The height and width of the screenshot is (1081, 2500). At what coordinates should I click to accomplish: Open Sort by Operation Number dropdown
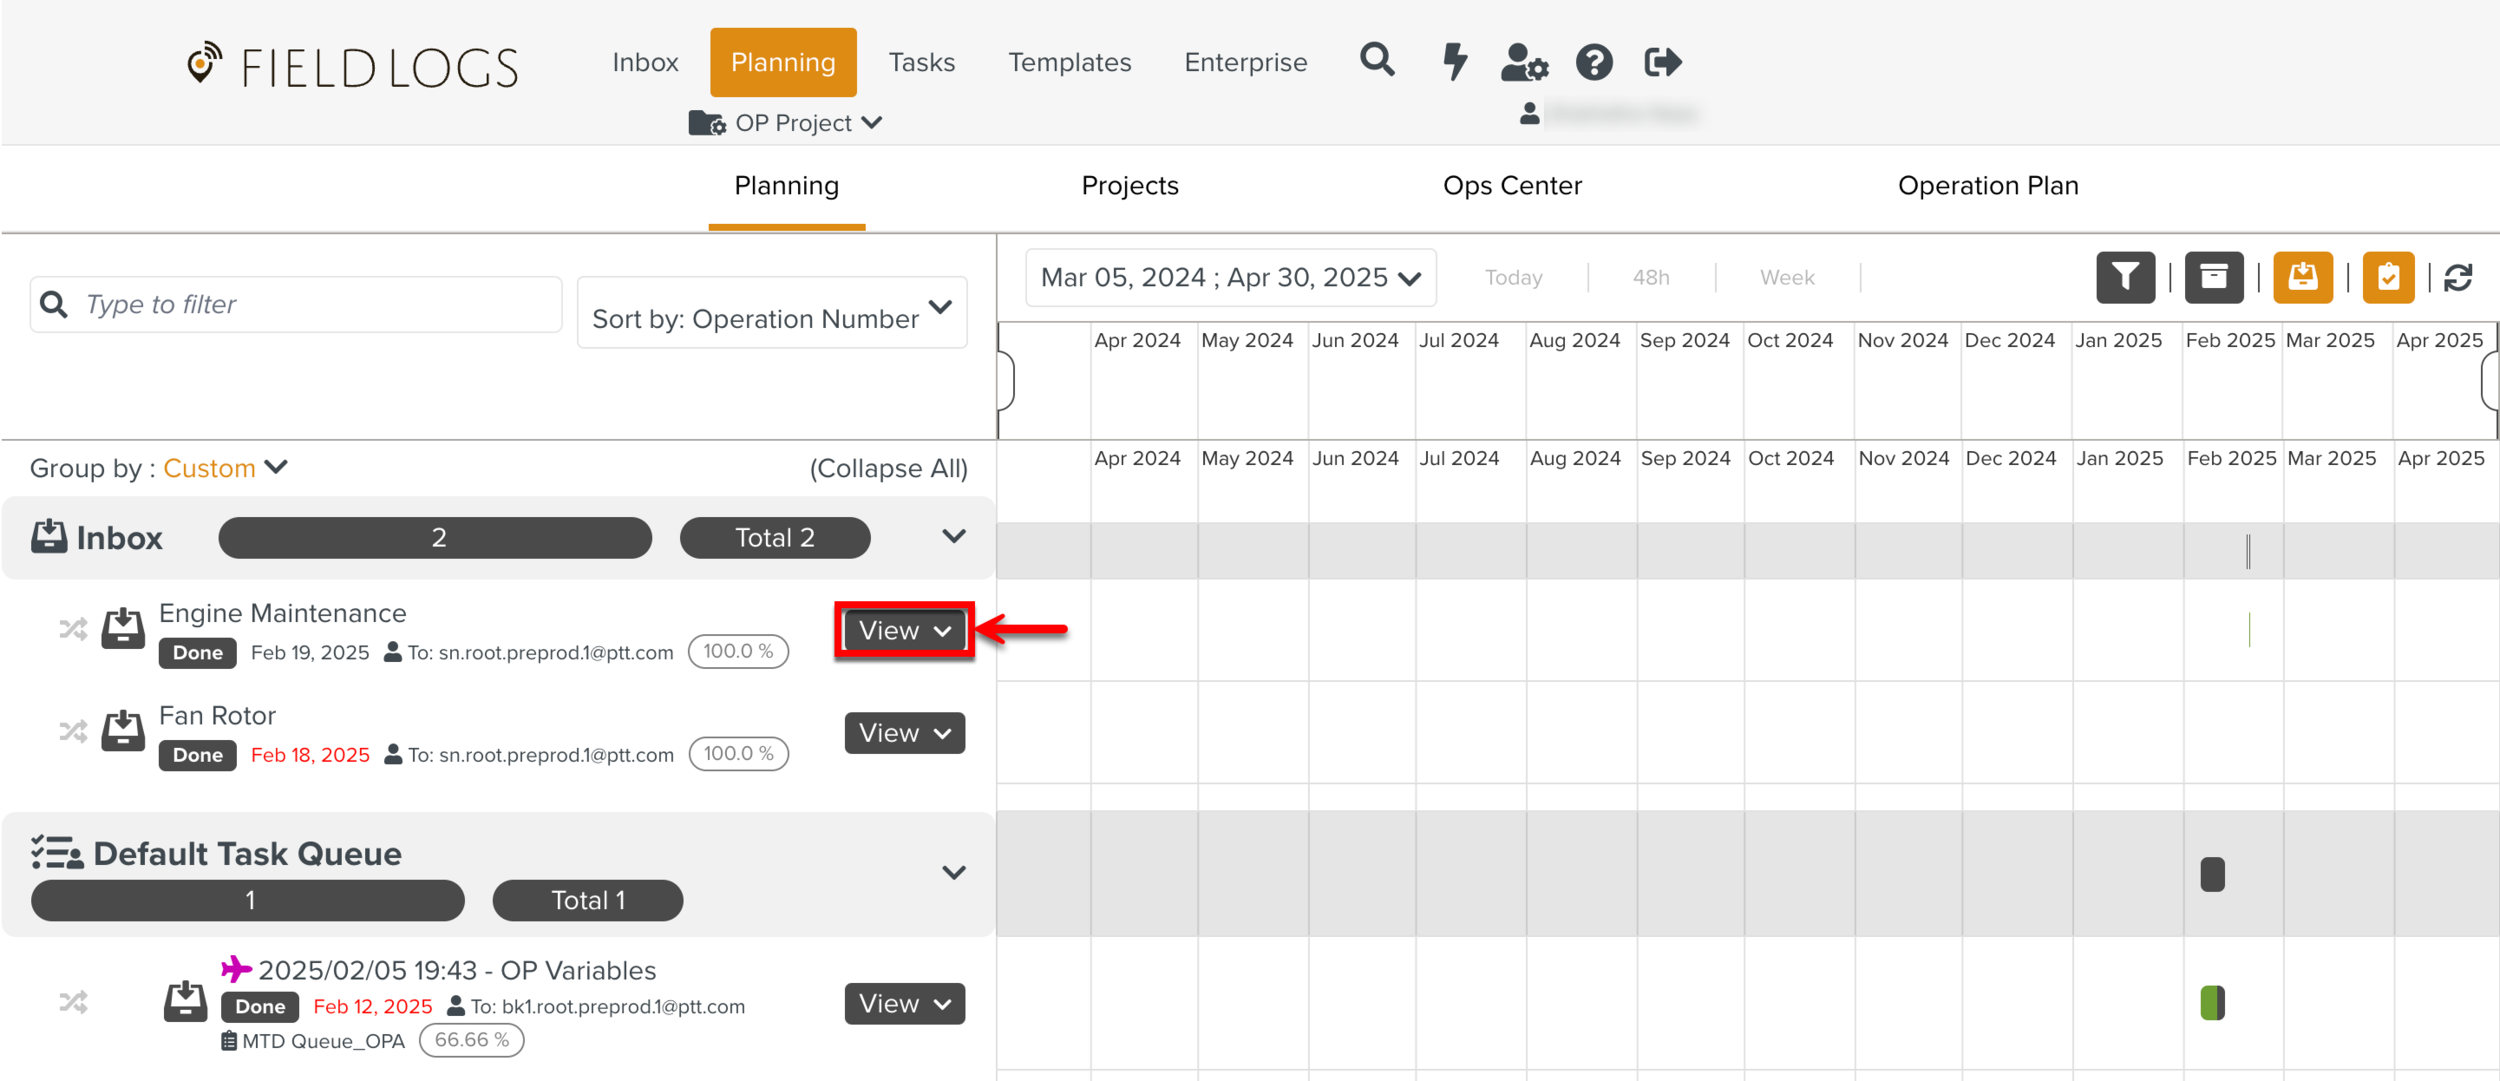[772, 314]
